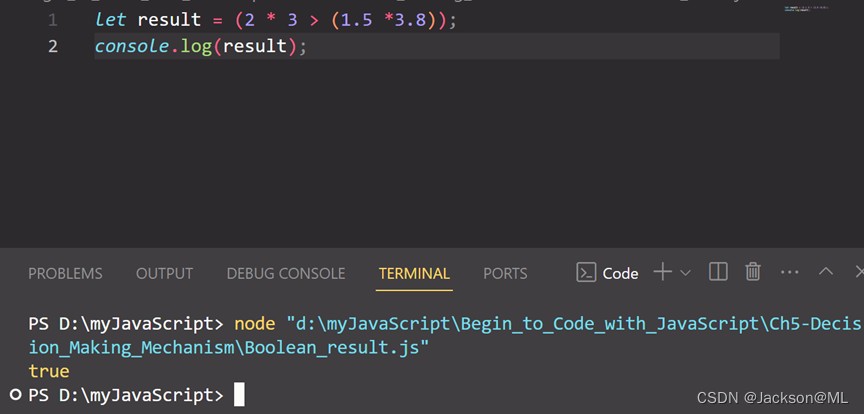The height and width of the screenshot is (414, 864).
Task: Maximize the panel with the up chevron
Action: [x=826, y=272]
